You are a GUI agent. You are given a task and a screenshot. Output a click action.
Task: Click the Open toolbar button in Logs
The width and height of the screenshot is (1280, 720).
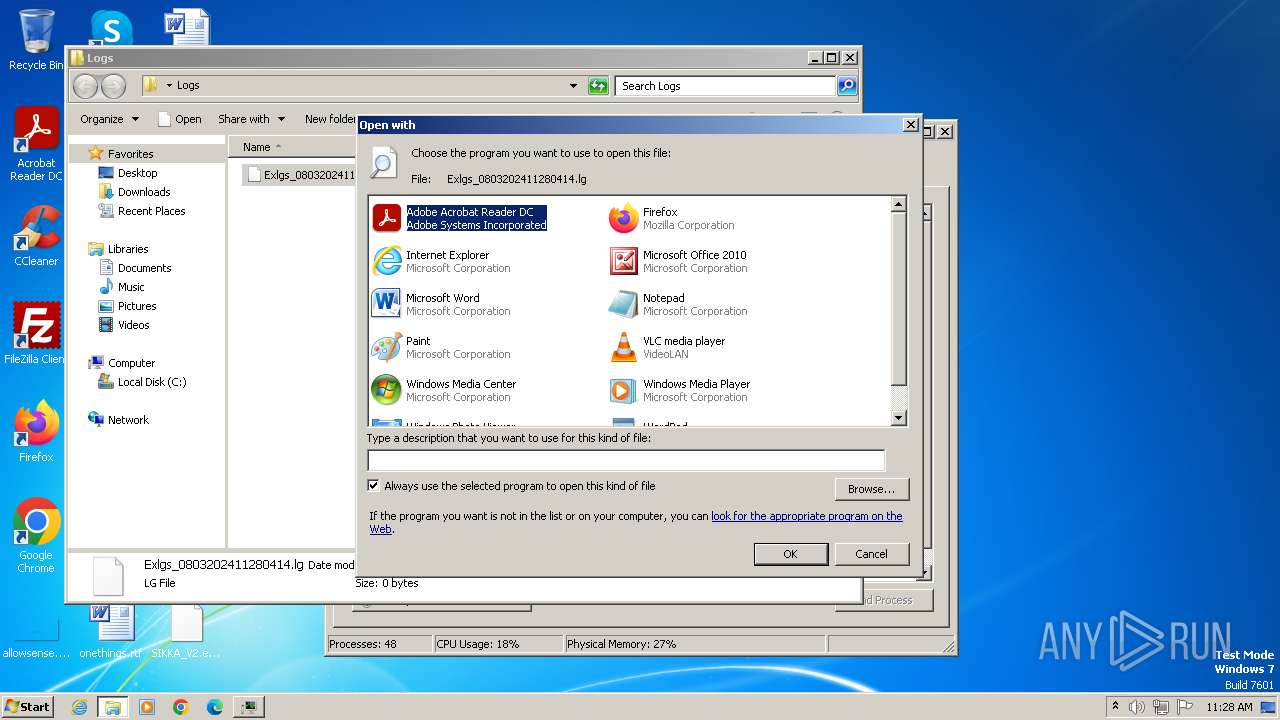pyautogui.click(x=180, y=119)
